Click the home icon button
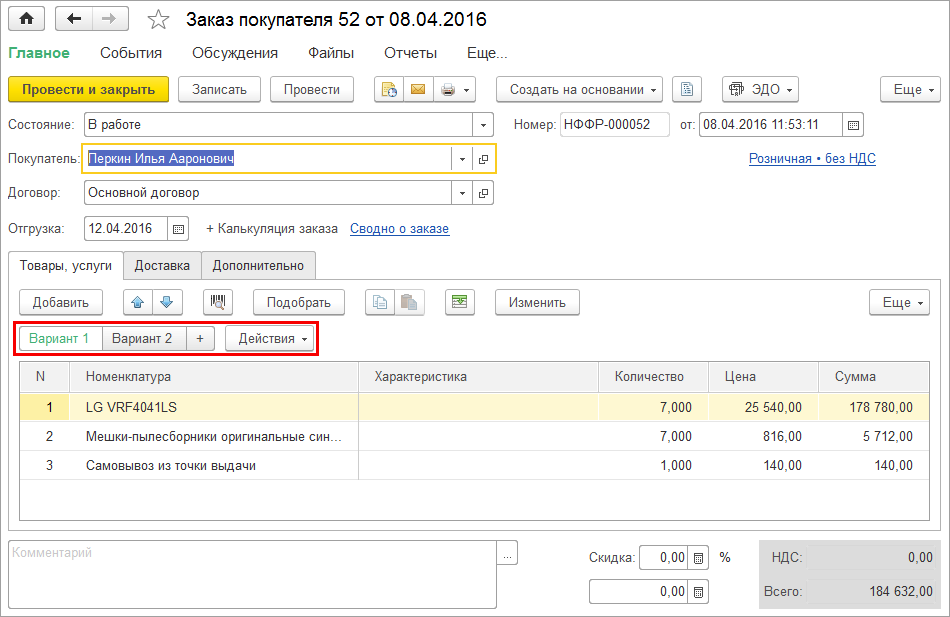The image size is (950, 617). click(x=27, y=19)
